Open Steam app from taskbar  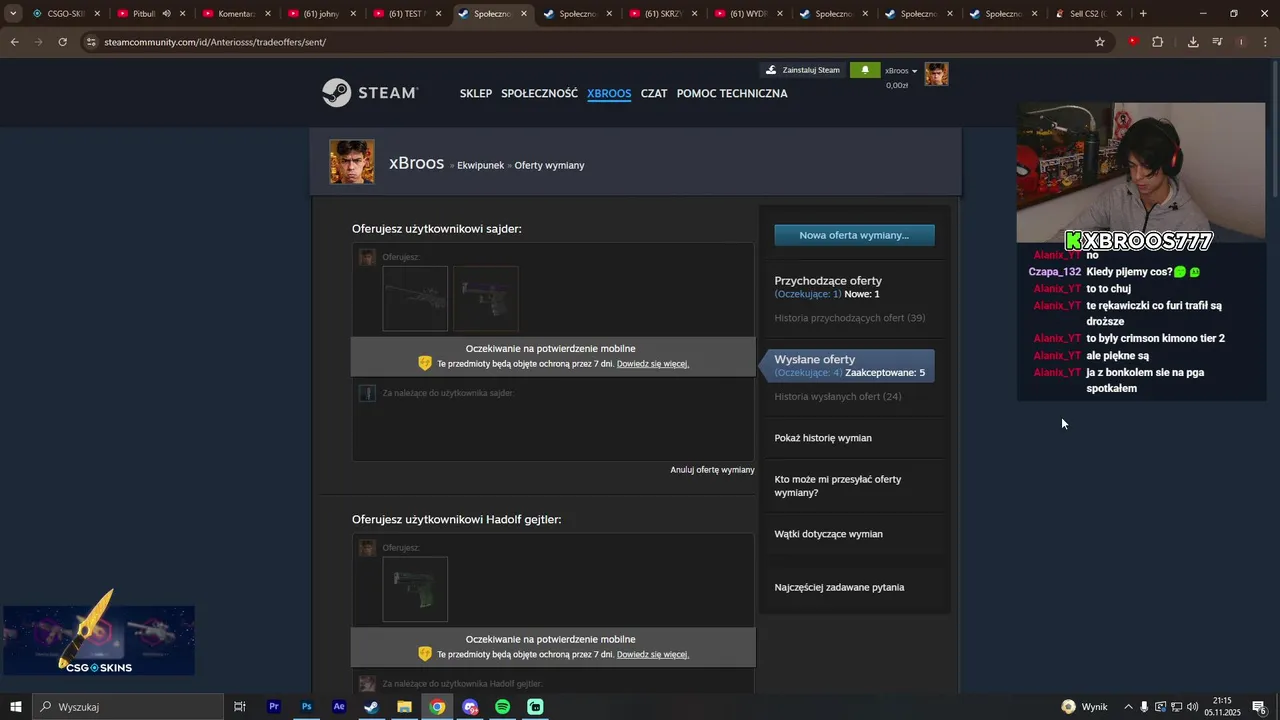point(371,707)
